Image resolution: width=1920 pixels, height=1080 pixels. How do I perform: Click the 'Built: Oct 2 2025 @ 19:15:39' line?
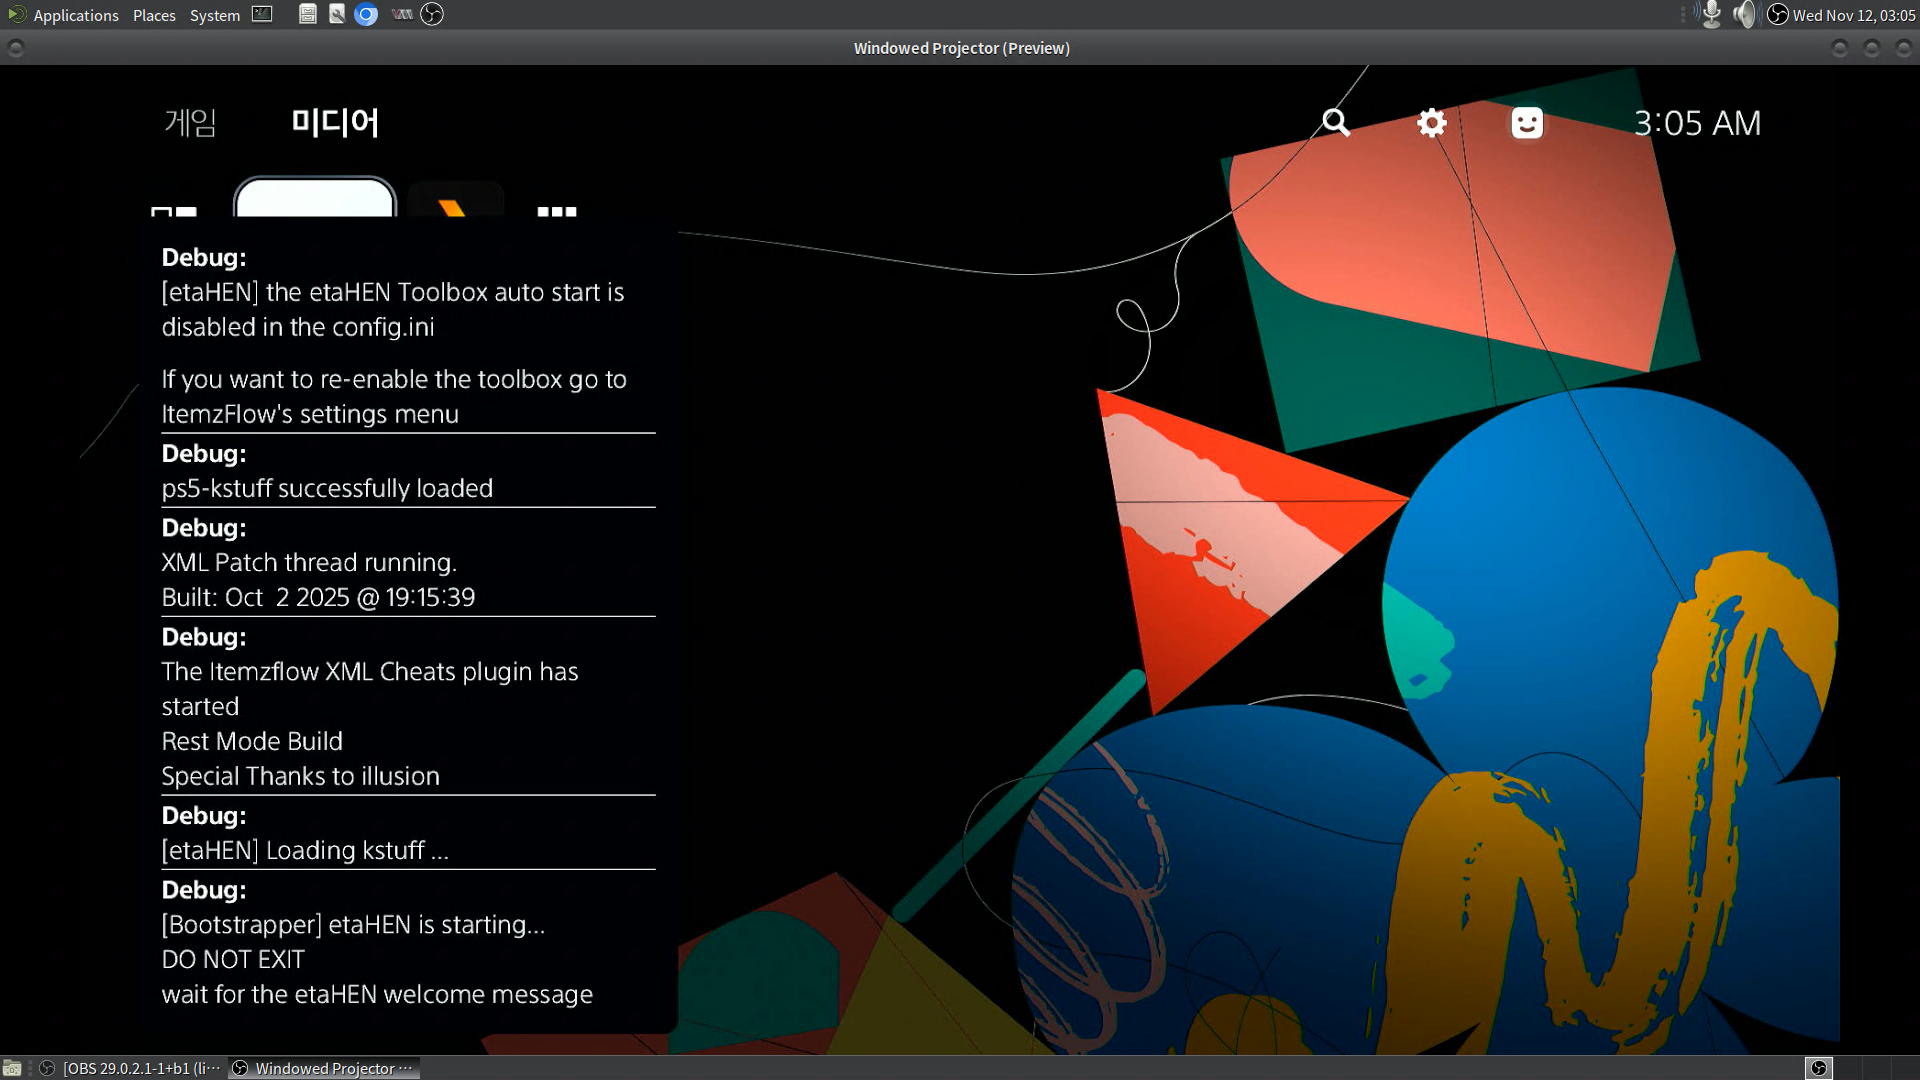click(x=318, y=597)
